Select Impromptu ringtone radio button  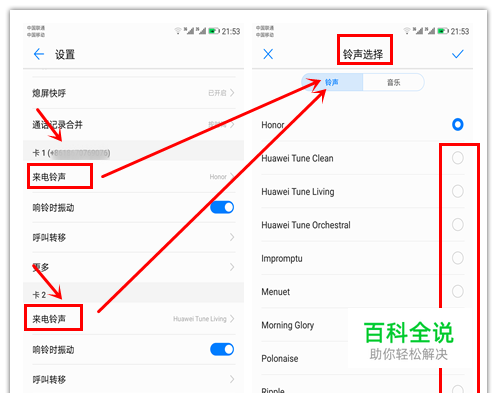point(457,258)
